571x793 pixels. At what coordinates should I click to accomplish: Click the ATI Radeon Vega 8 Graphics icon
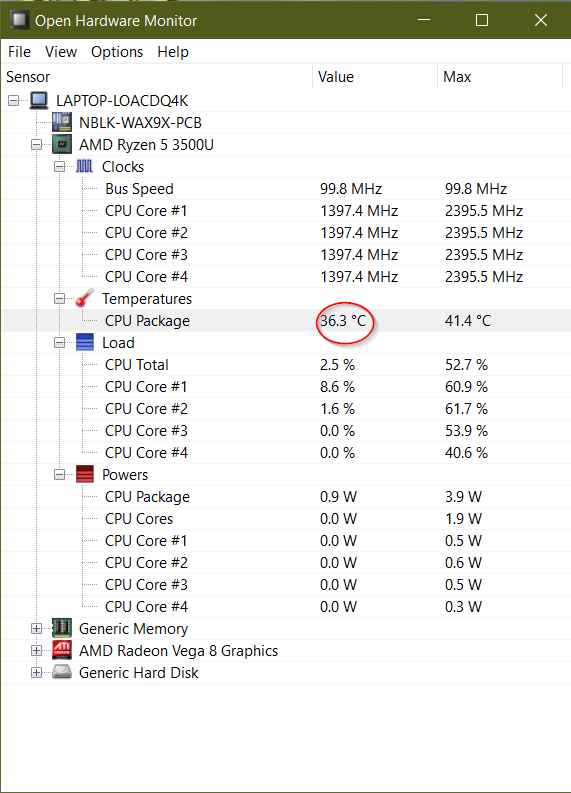[62, 650]
